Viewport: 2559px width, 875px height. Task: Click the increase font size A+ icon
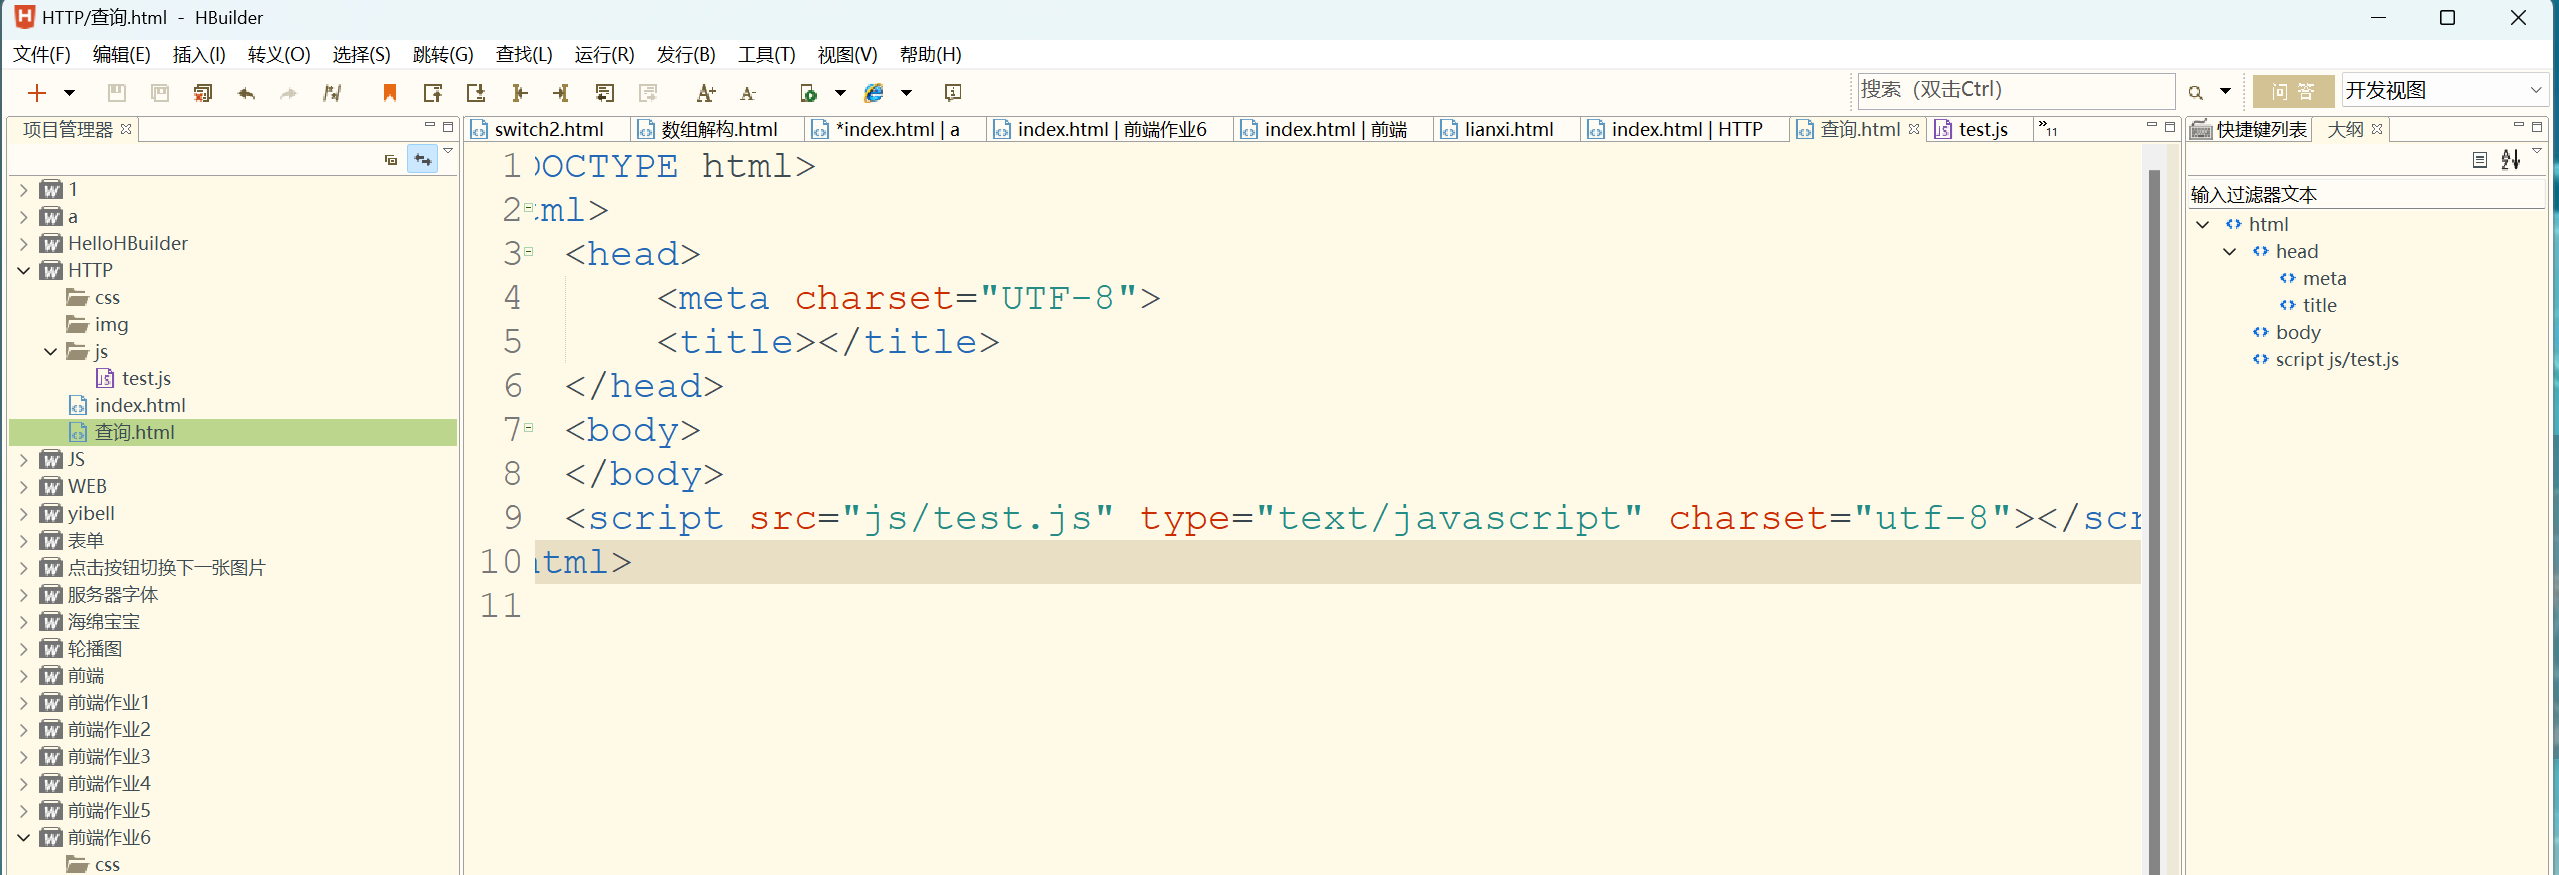(x=706, y=93)
